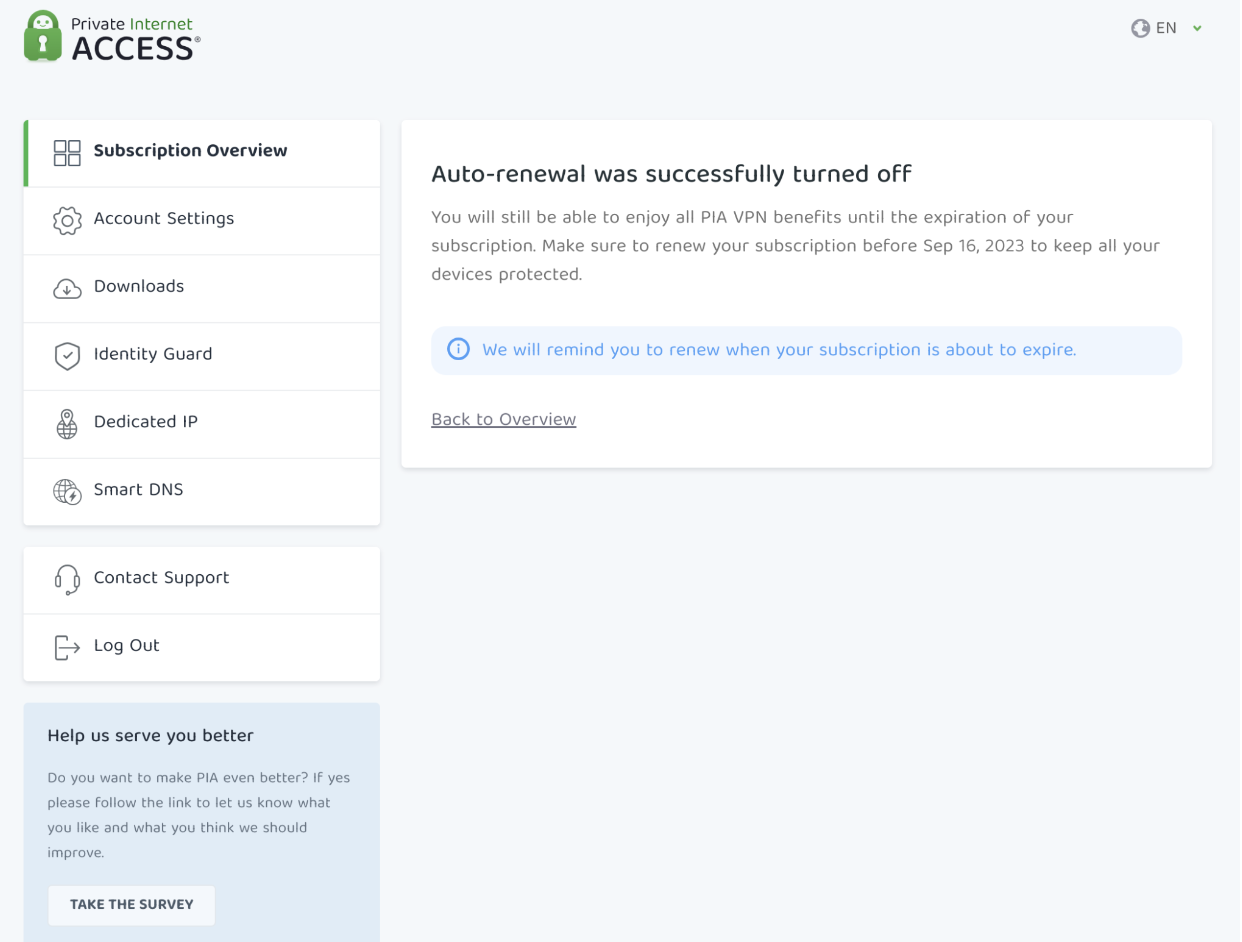
Task: Click the PIA padlock logo
Action: 42,36
